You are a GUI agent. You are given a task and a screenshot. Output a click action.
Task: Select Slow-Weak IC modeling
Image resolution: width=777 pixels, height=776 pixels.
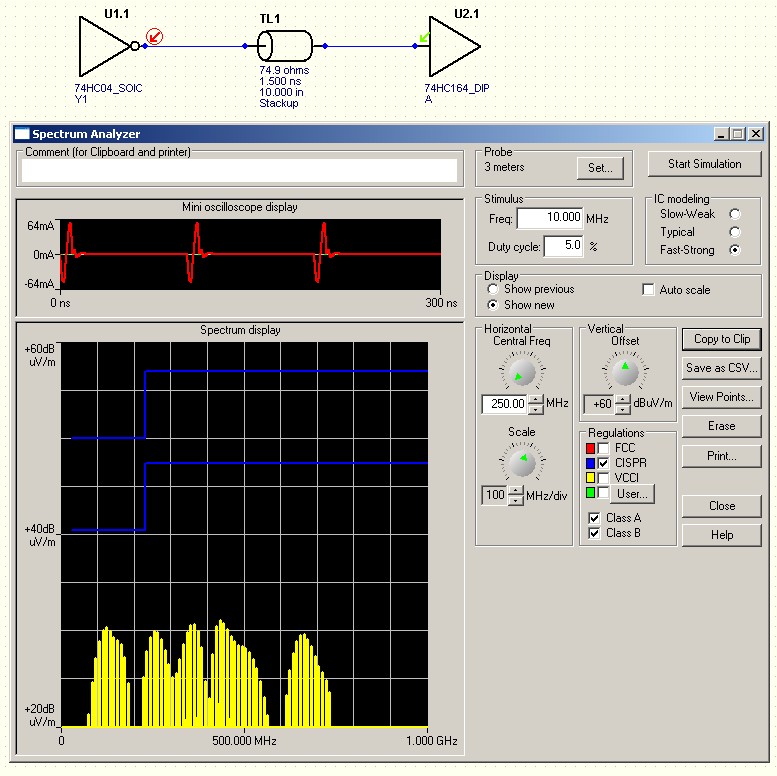pos(735,214)
